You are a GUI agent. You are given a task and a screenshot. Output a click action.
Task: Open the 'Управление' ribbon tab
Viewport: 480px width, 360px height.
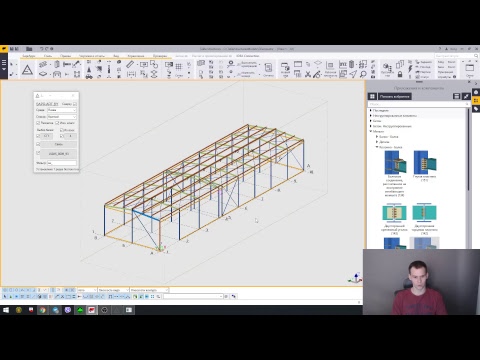click(x=136, y=56)
